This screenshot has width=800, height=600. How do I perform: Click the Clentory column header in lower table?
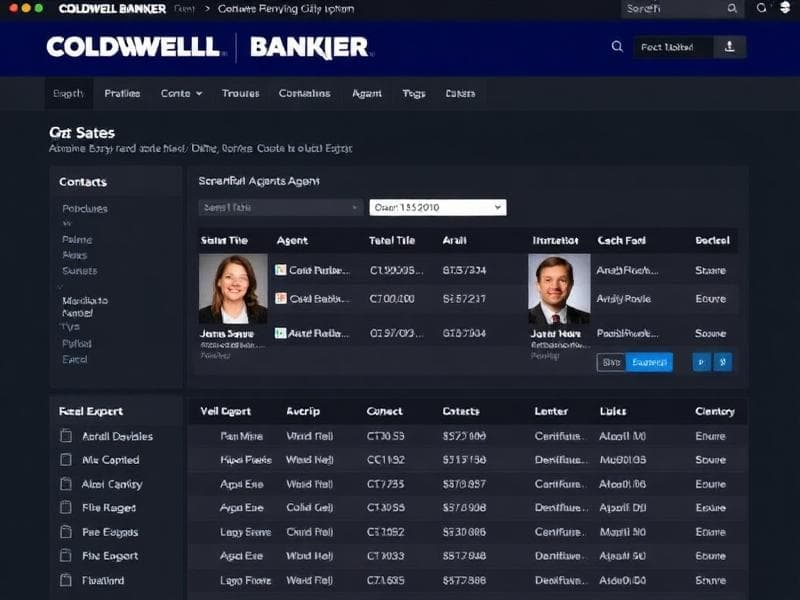[715, 411]
